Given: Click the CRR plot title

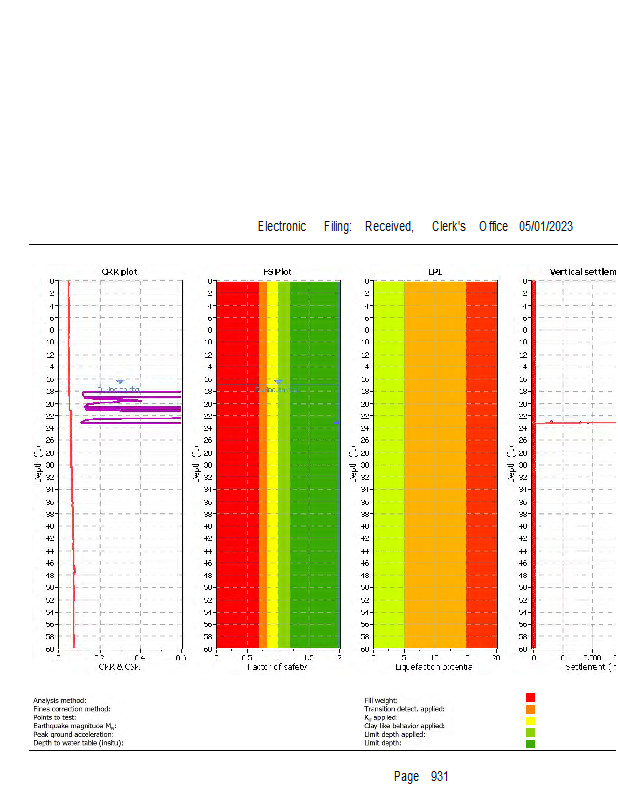Looking at the screenshot, I should tap(119, 271).
